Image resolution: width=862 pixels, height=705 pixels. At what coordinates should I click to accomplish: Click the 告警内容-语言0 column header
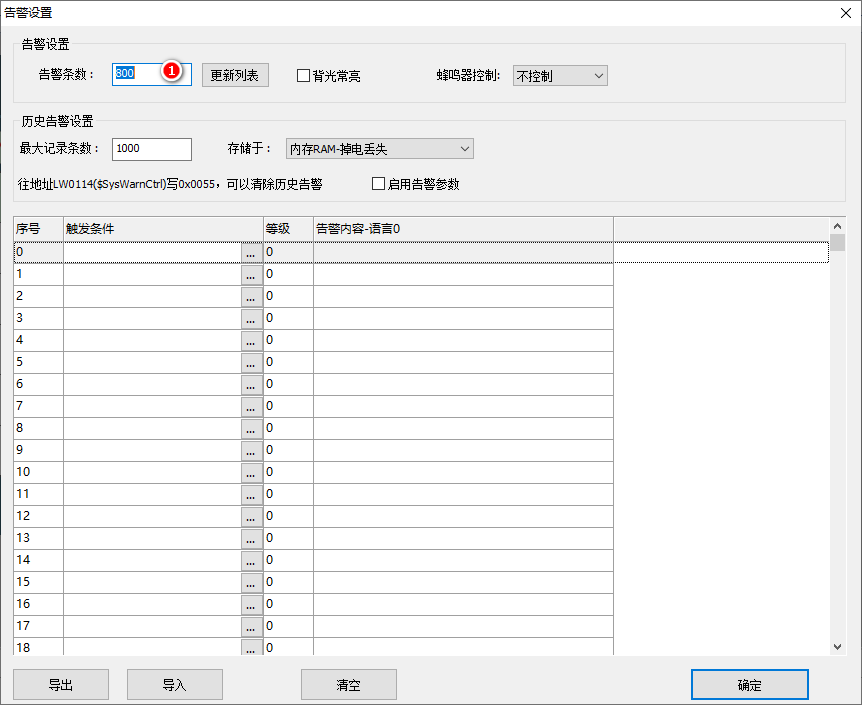pos(462,229)
